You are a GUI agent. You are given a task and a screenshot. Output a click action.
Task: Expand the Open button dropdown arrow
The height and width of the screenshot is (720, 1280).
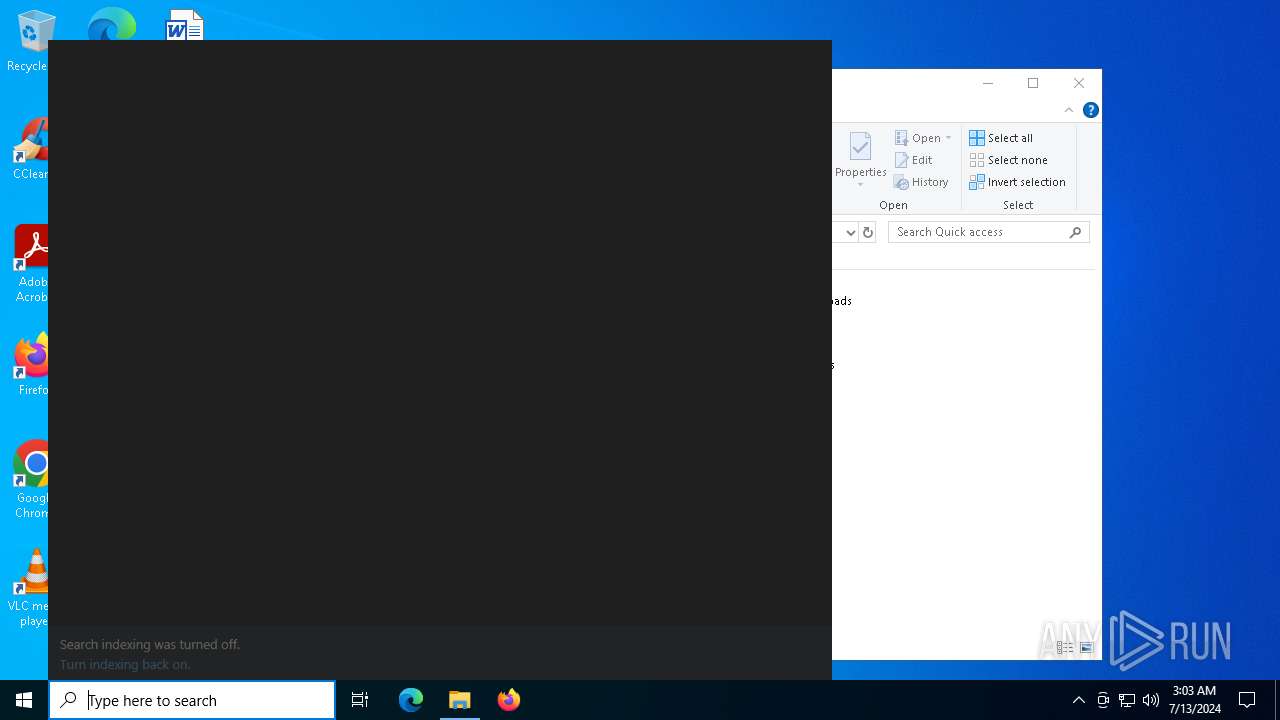(948, 138)
